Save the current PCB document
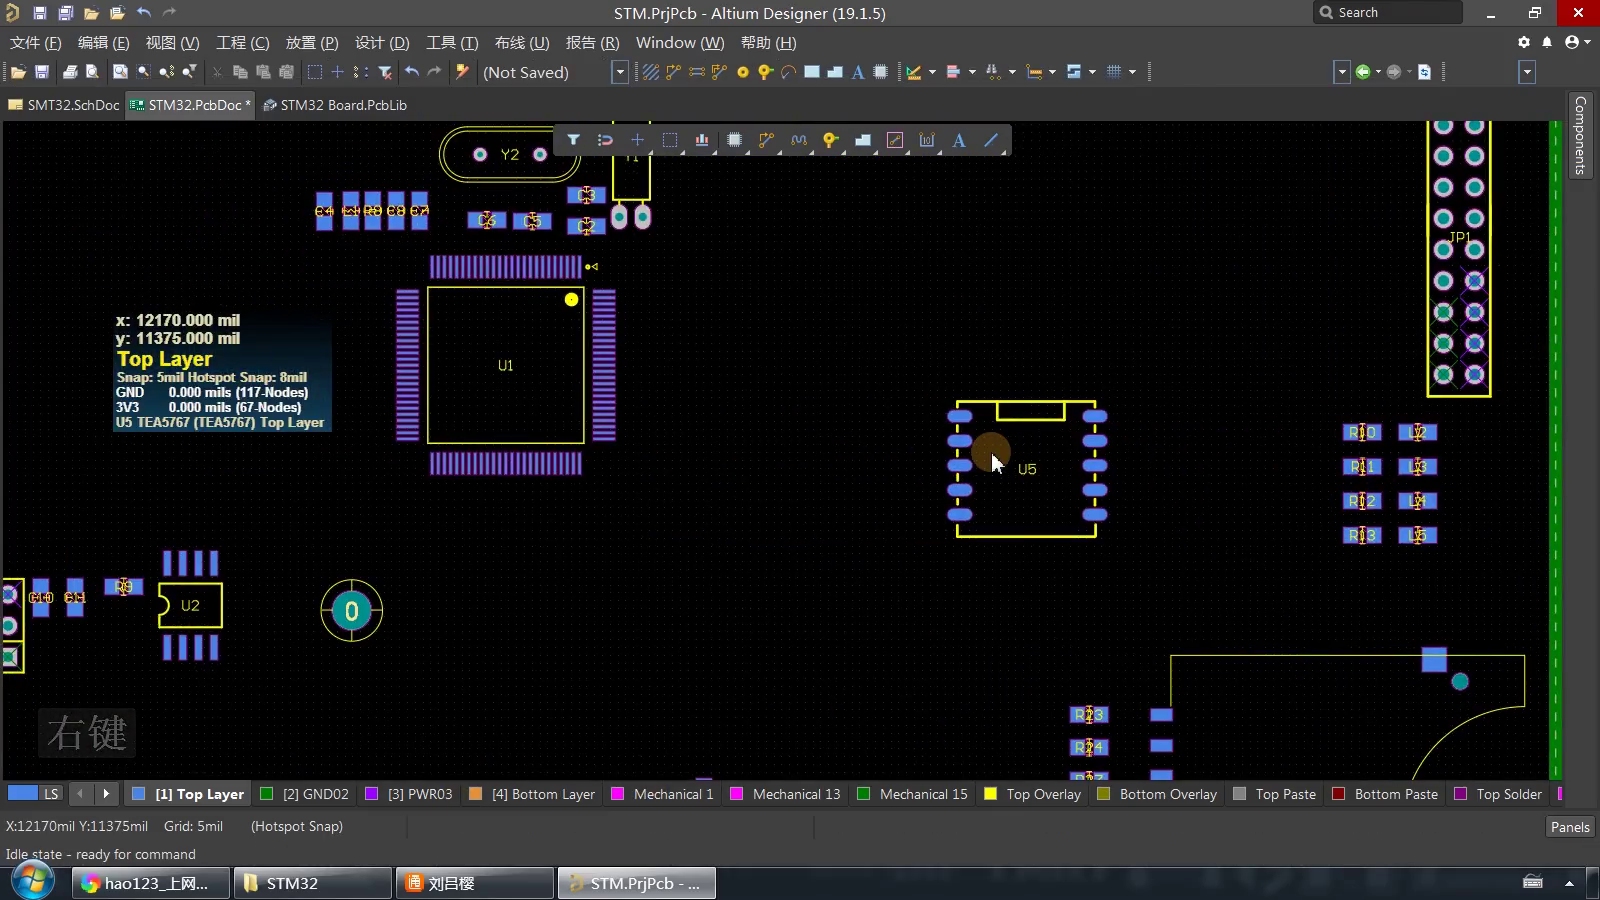 (x=41, y=72)
